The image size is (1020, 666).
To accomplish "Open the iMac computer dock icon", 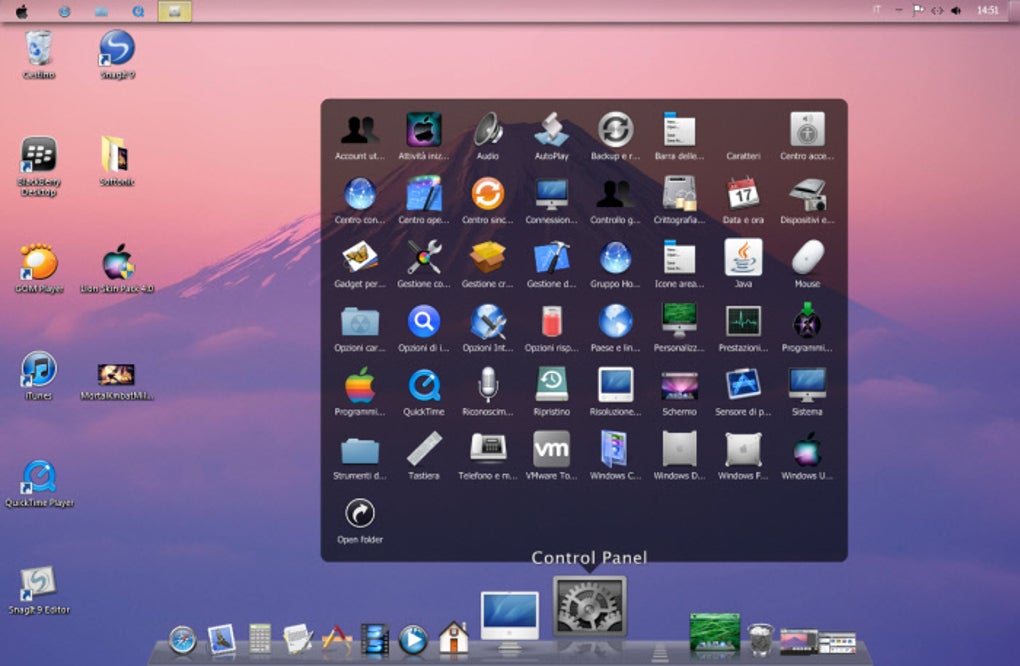I will [x=509, y=620].
